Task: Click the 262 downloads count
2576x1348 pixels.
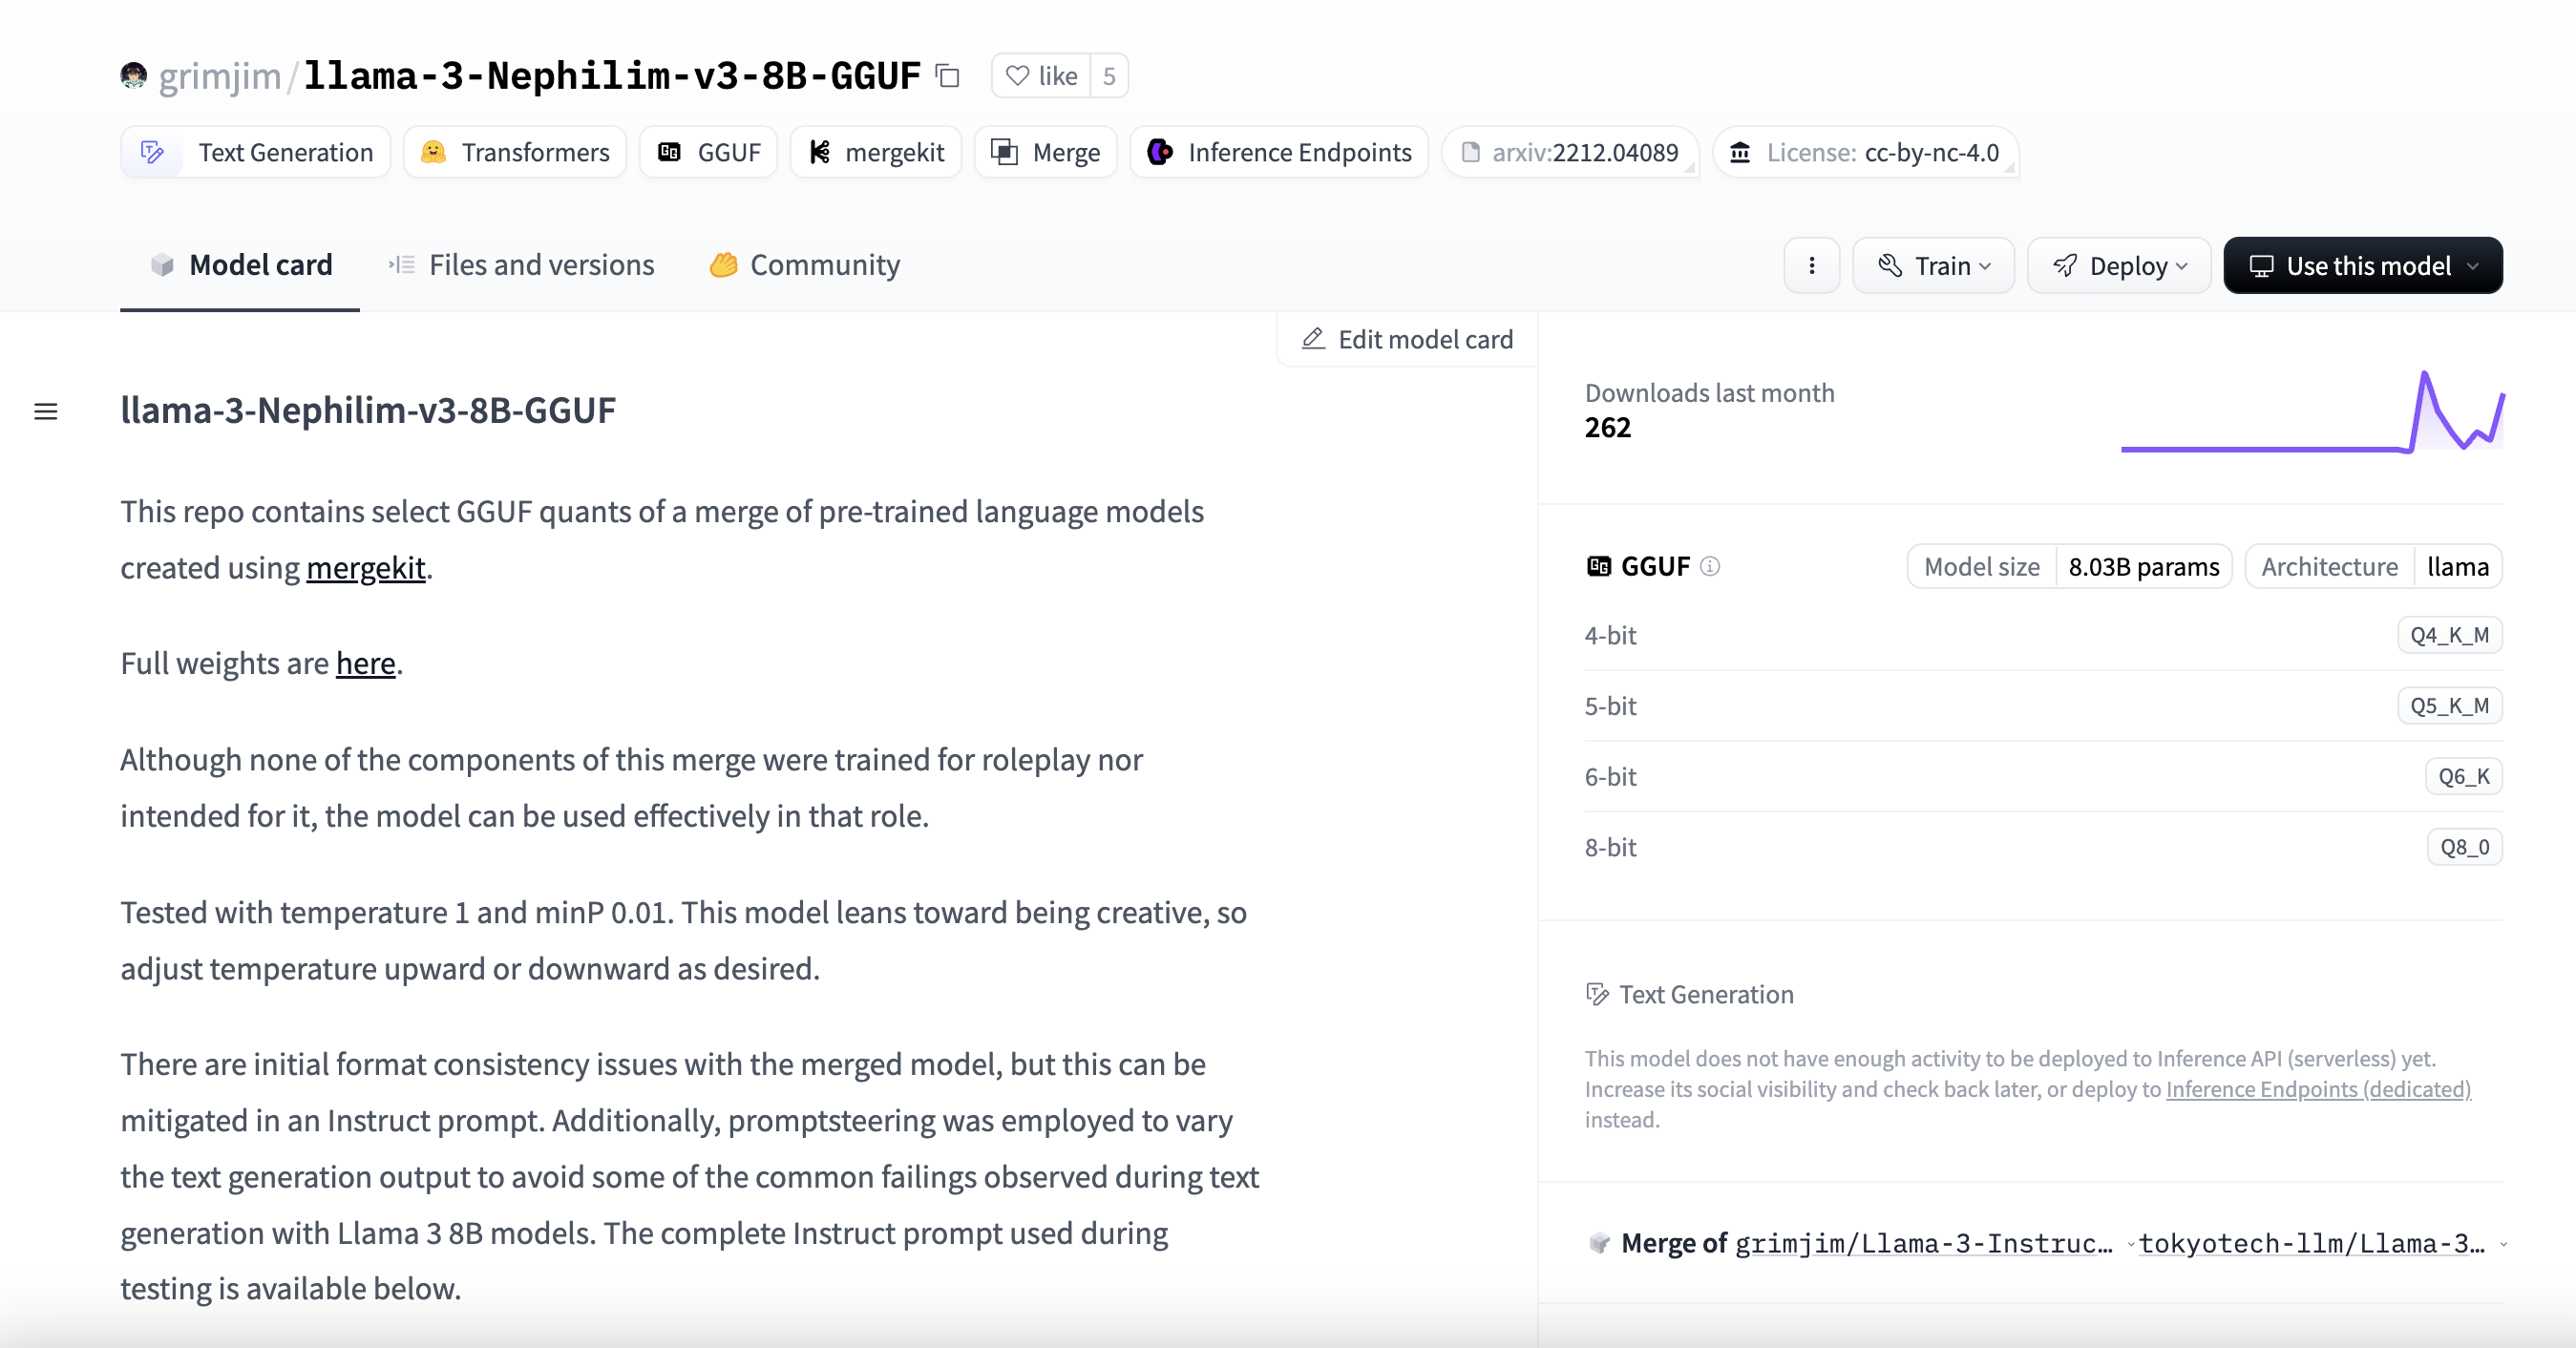Action: [1607, 427]
